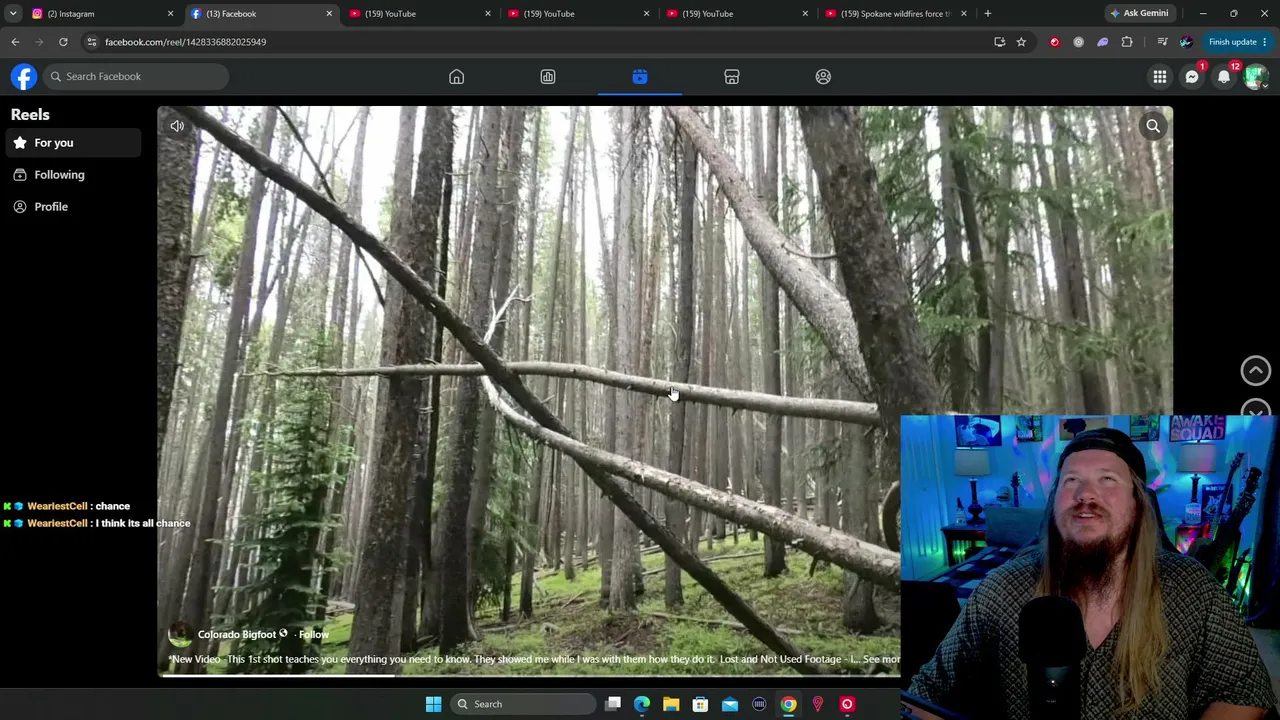The image size is (1280, 720).
Task: Open Profile in Reels sidebar
Action: [72, 207]
